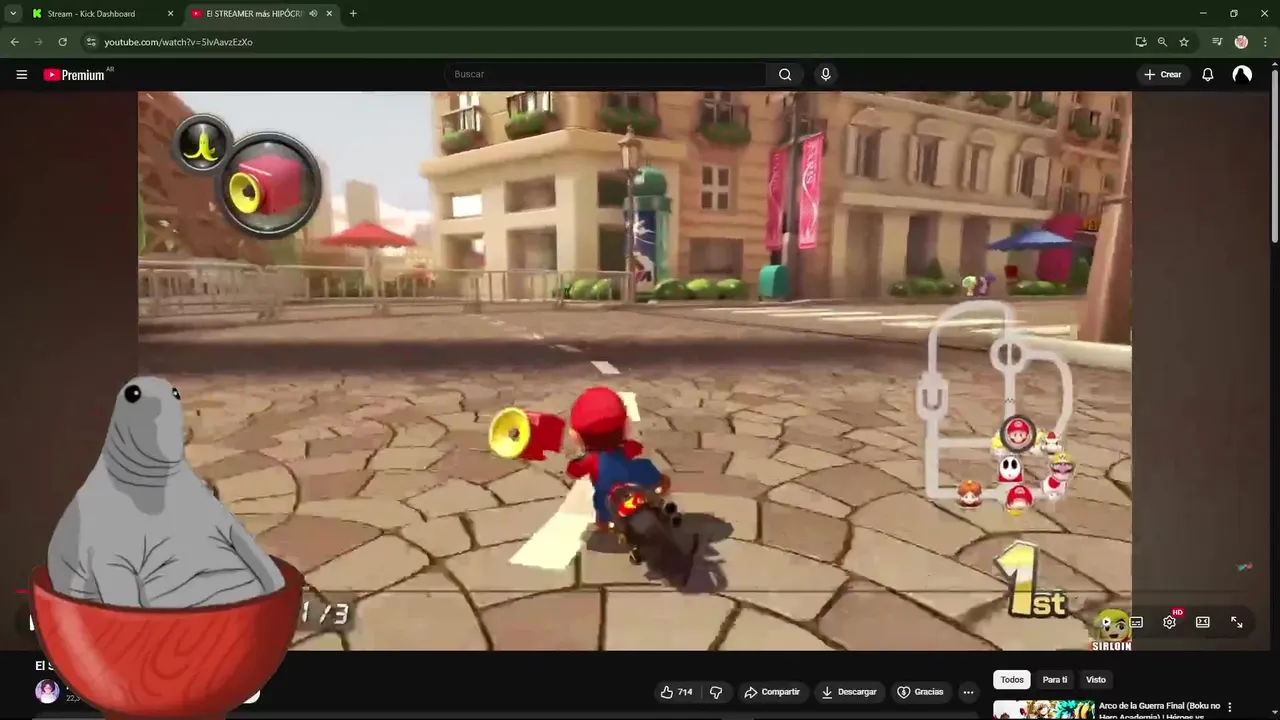Open the YouTube guide hamburger menu
The height and width of the screenshot is (720, 1280).
coord(21,74)
